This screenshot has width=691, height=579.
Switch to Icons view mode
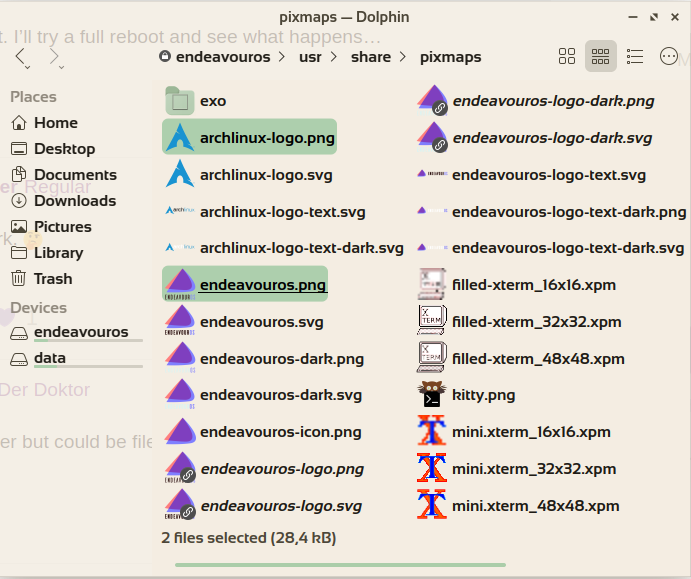pyautogui.click(x=567, y=57)
